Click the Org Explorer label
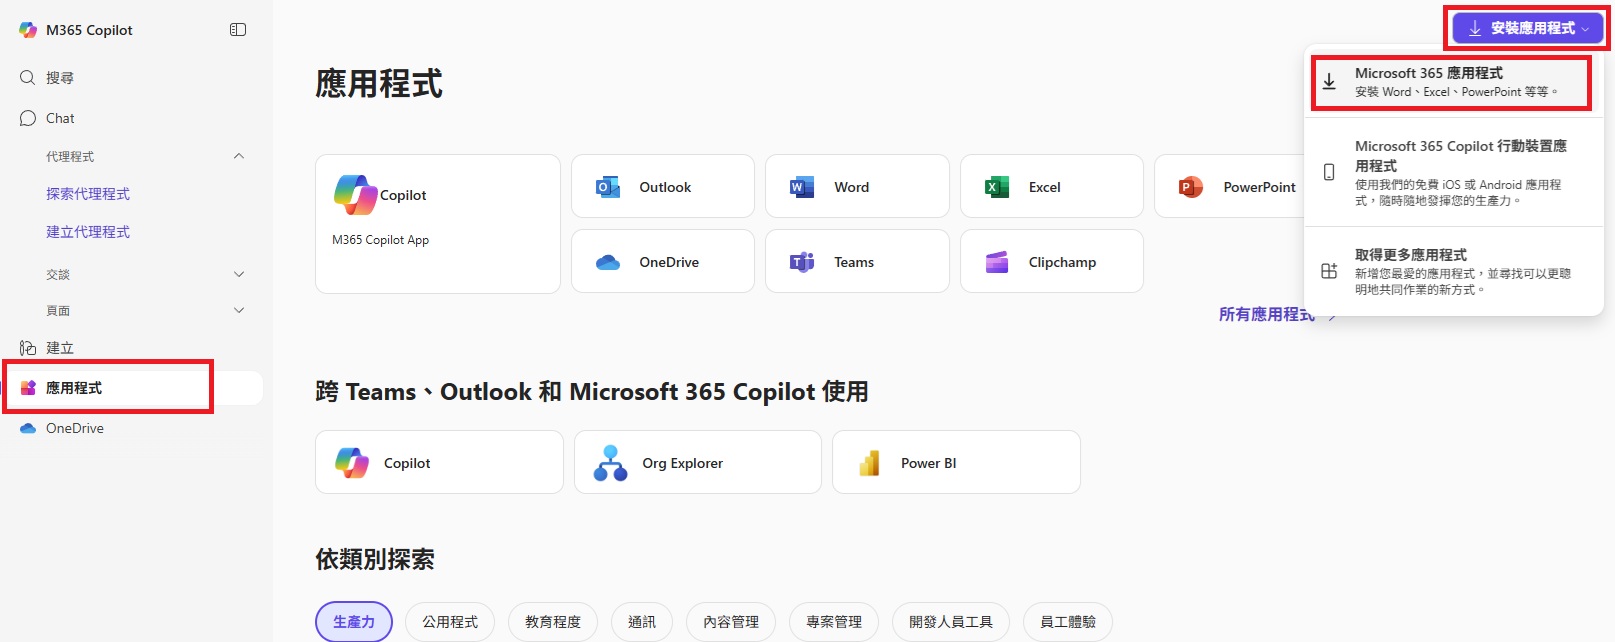The height and width of the screenshot is (642, 1615). pos(682,463)
